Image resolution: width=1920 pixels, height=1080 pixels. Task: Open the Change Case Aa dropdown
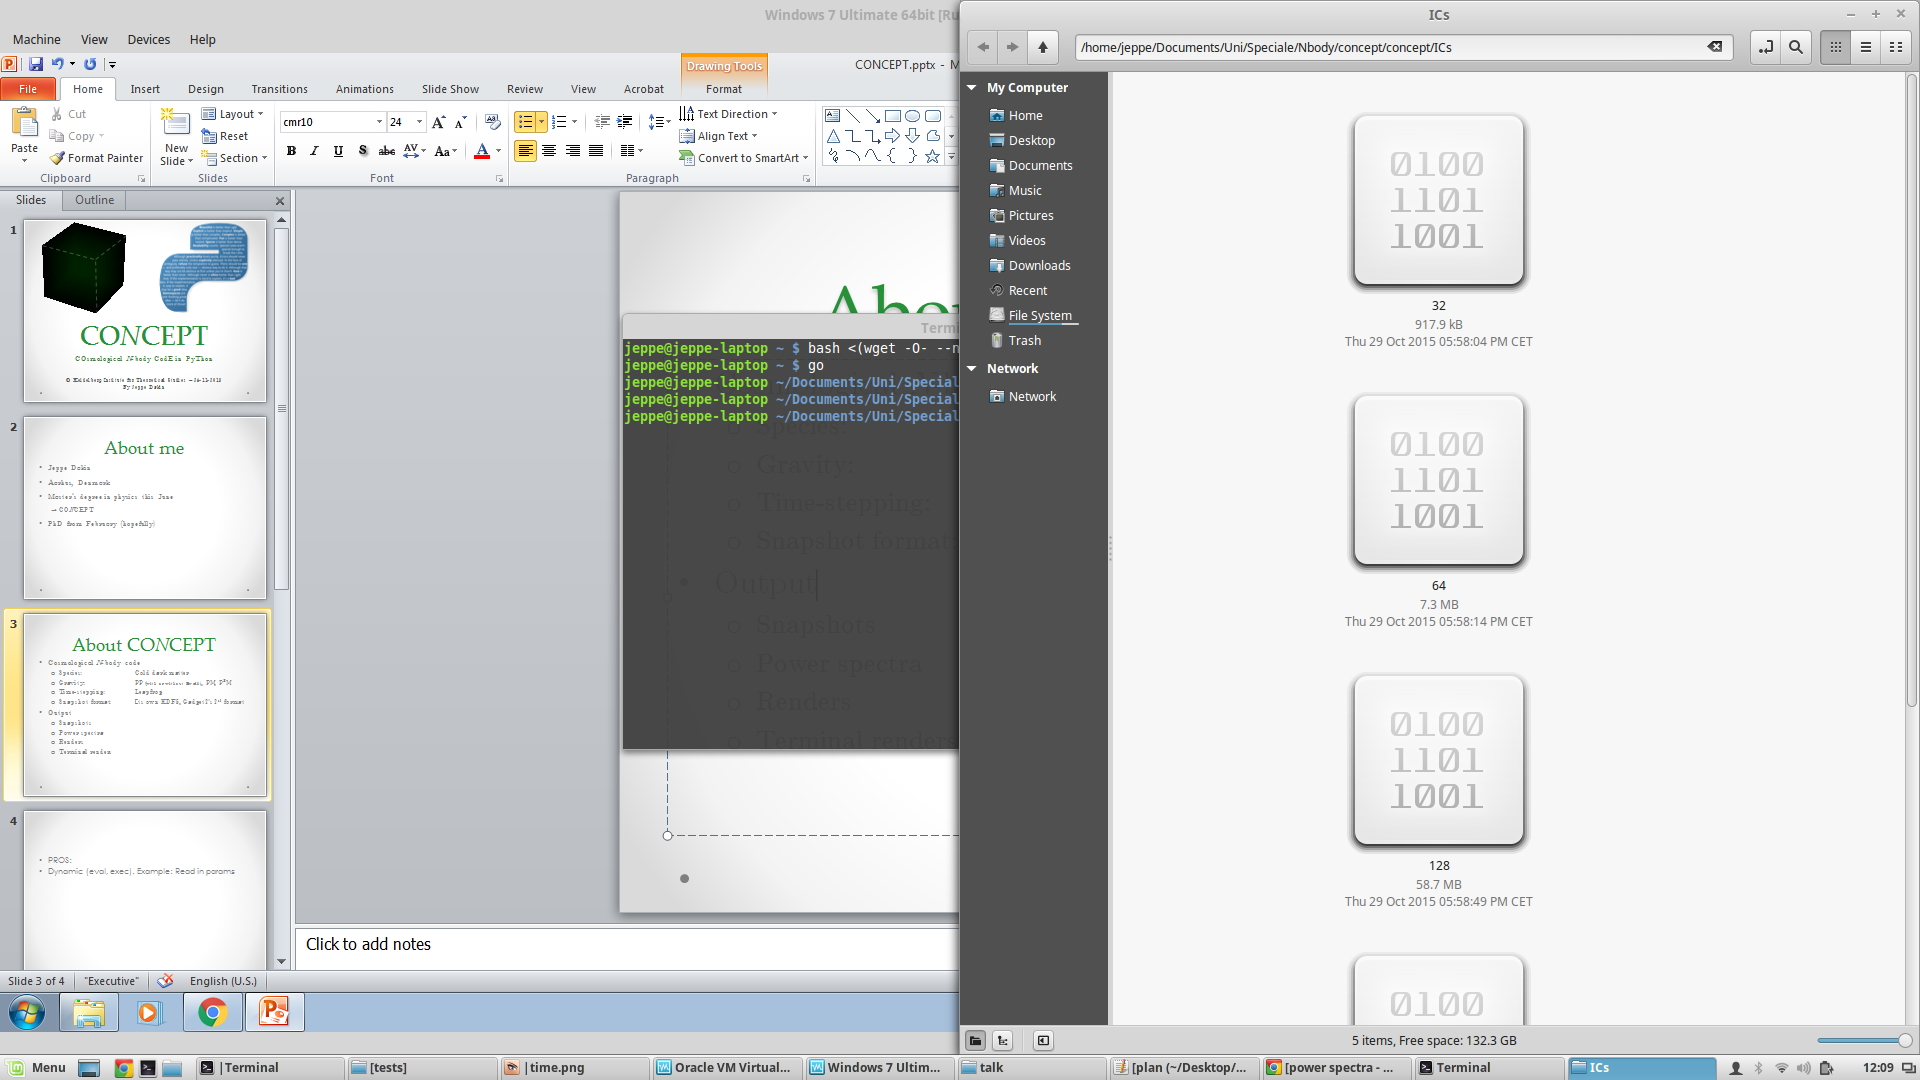point(446,151)
